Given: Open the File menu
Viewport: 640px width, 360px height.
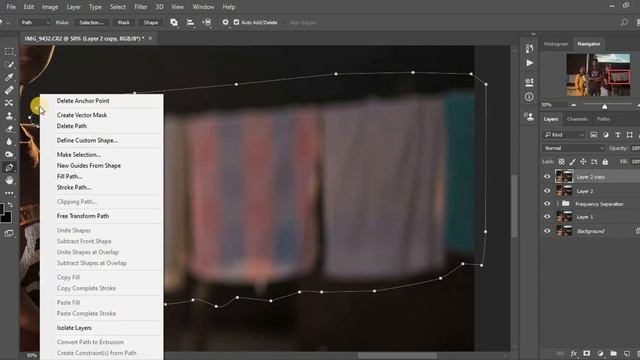Looking at the screenshot, I should pos(11,7).
